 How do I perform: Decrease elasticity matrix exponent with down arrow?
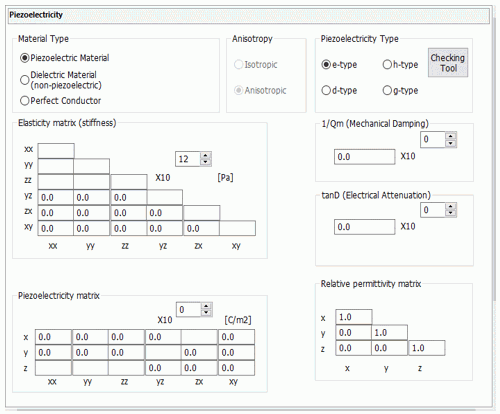pos(206,162)
